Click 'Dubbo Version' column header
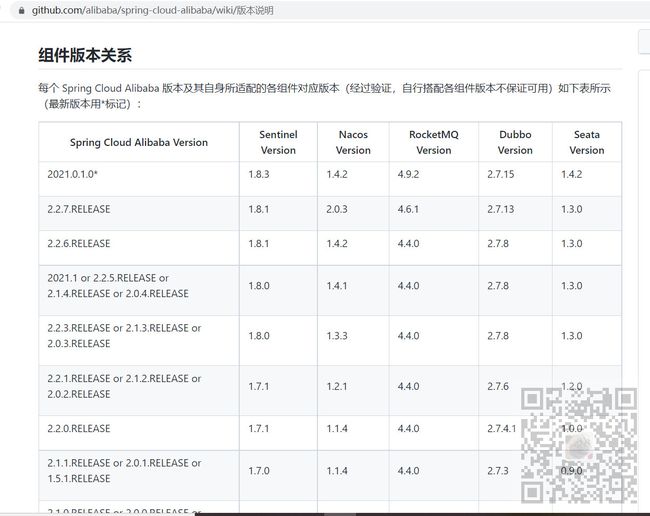The image size is (650, 516). [x=515, y=142]
